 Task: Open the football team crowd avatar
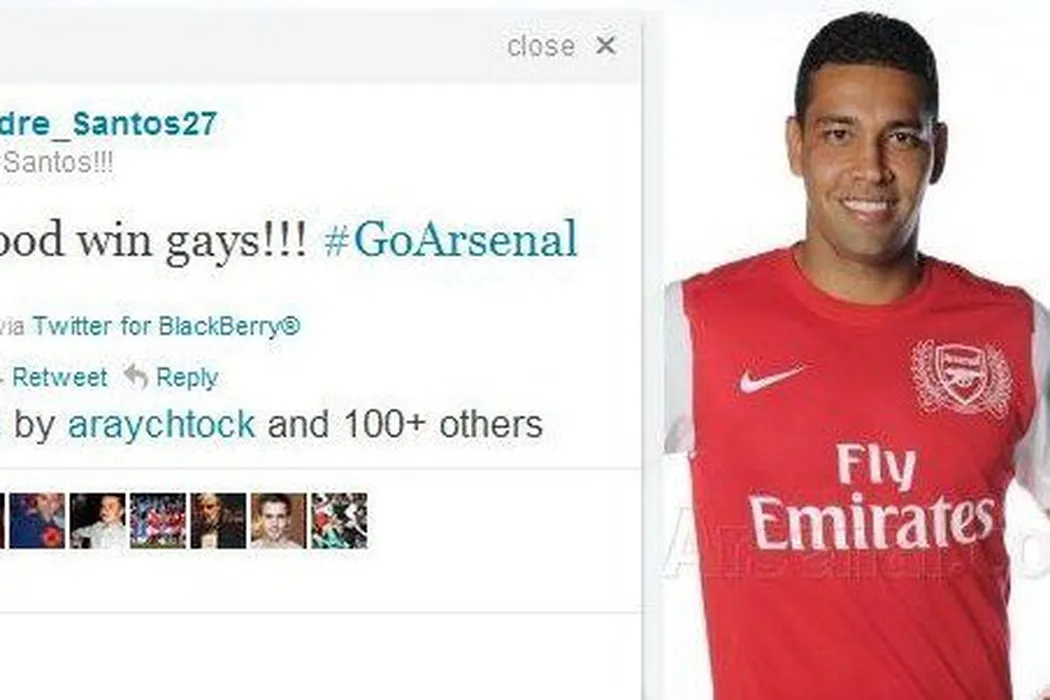(x=158, y=520)
